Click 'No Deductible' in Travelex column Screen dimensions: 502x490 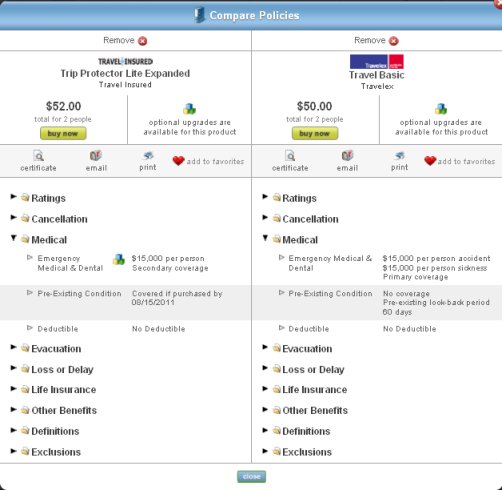click(409, 329)
